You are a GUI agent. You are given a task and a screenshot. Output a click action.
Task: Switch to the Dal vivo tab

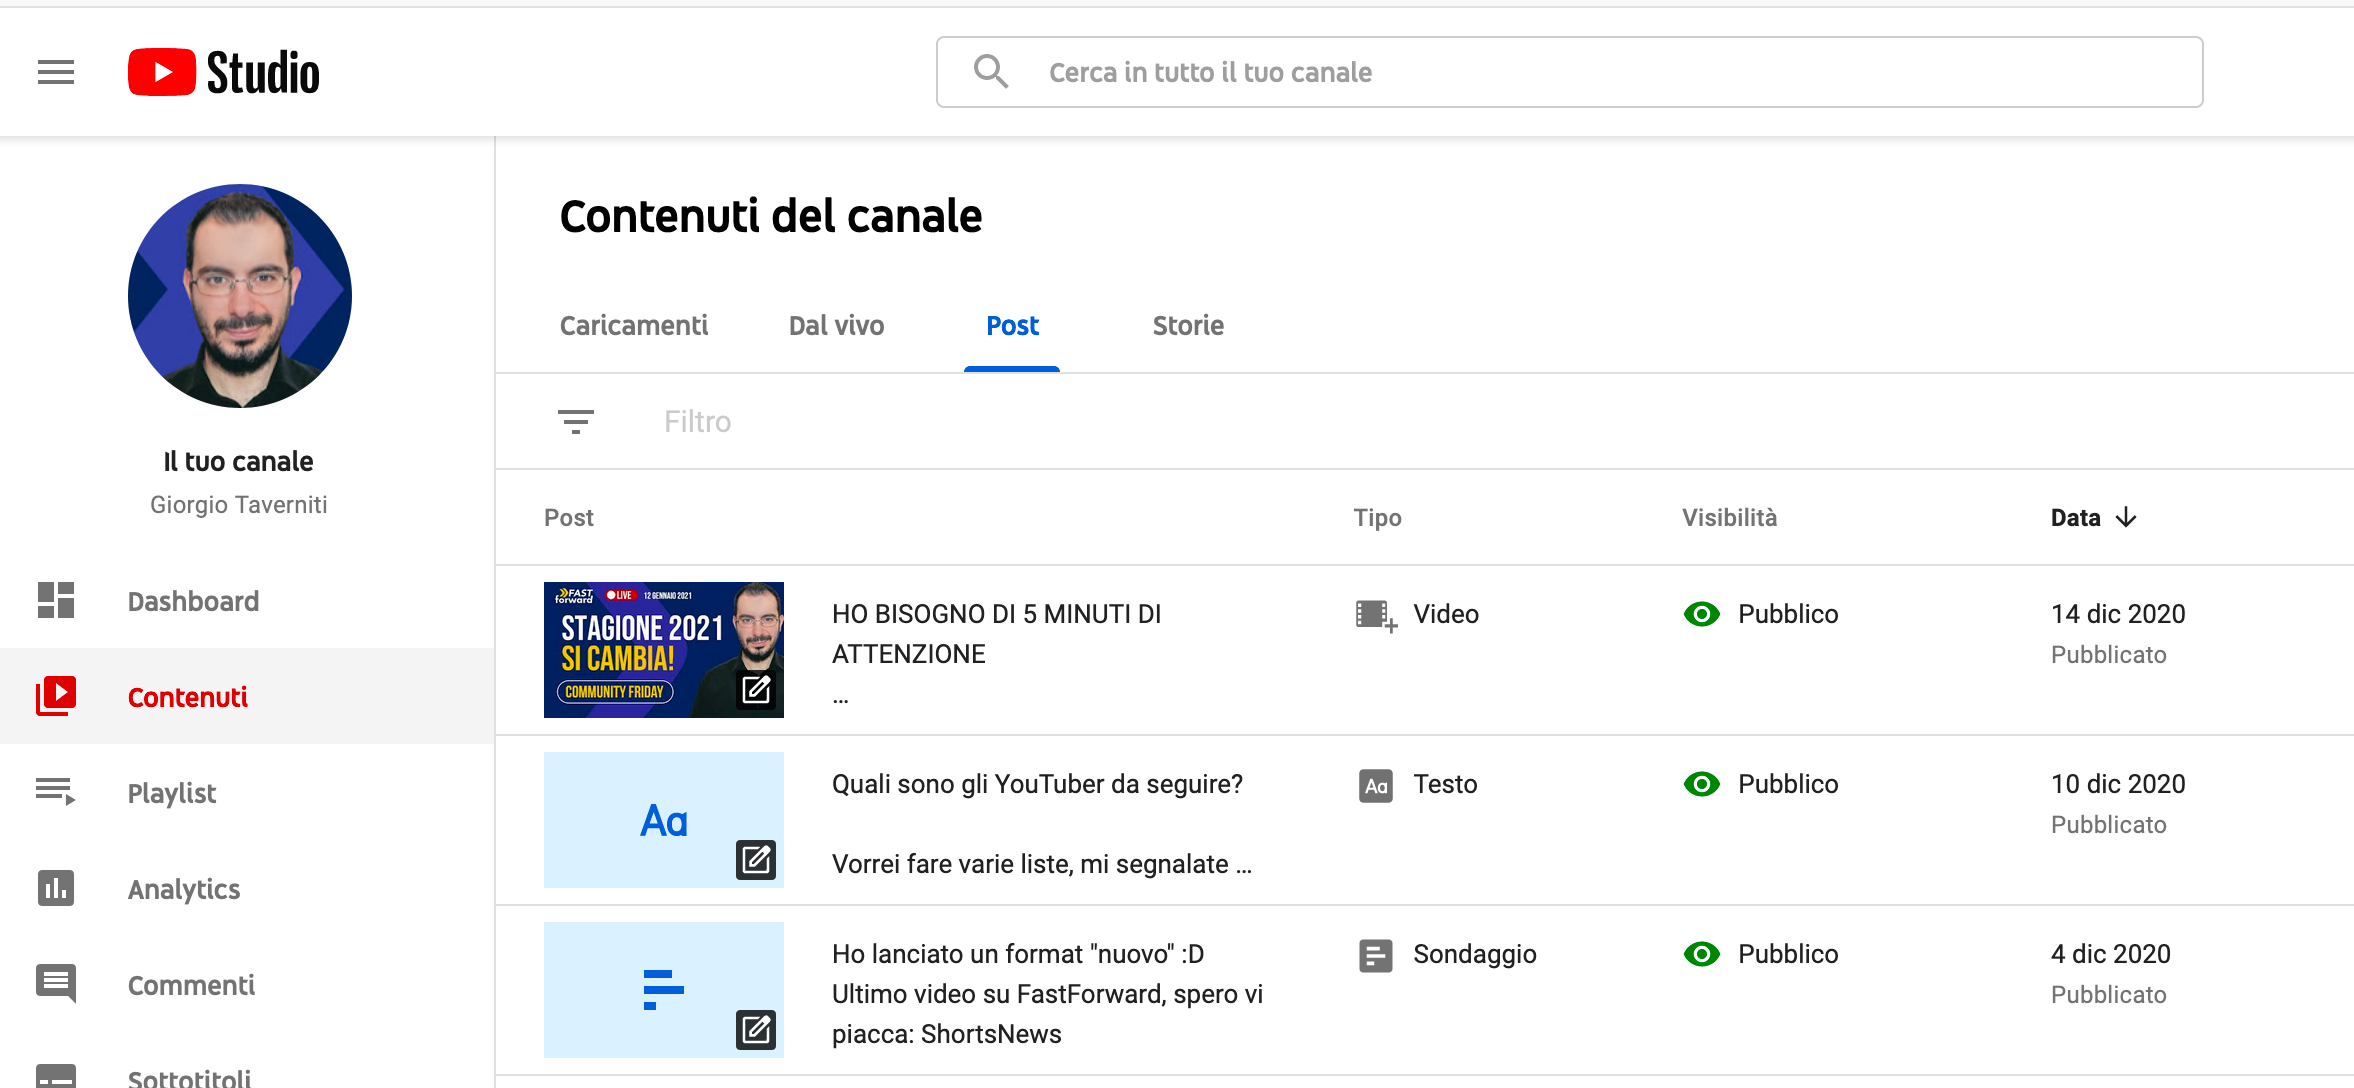click(836, 325)
